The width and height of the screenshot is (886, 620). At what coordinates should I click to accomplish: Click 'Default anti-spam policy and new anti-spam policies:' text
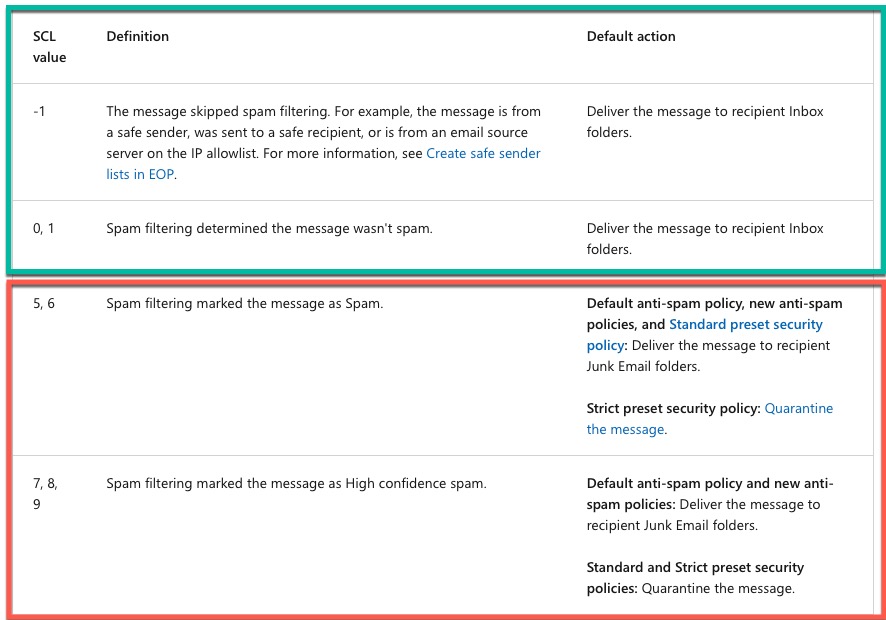(710, 484)
